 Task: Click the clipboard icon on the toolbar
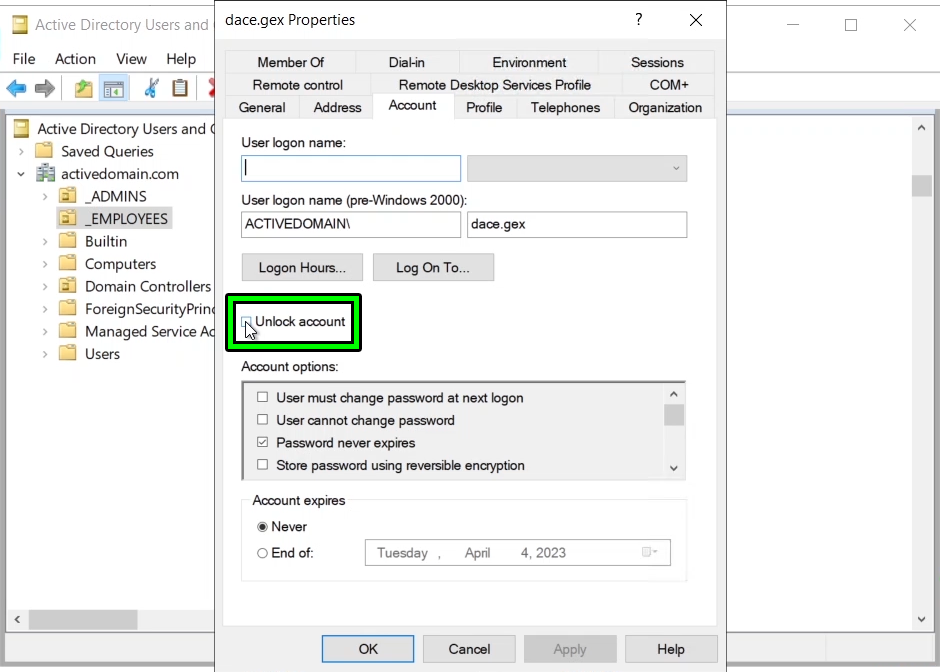(x=180, y=88)
